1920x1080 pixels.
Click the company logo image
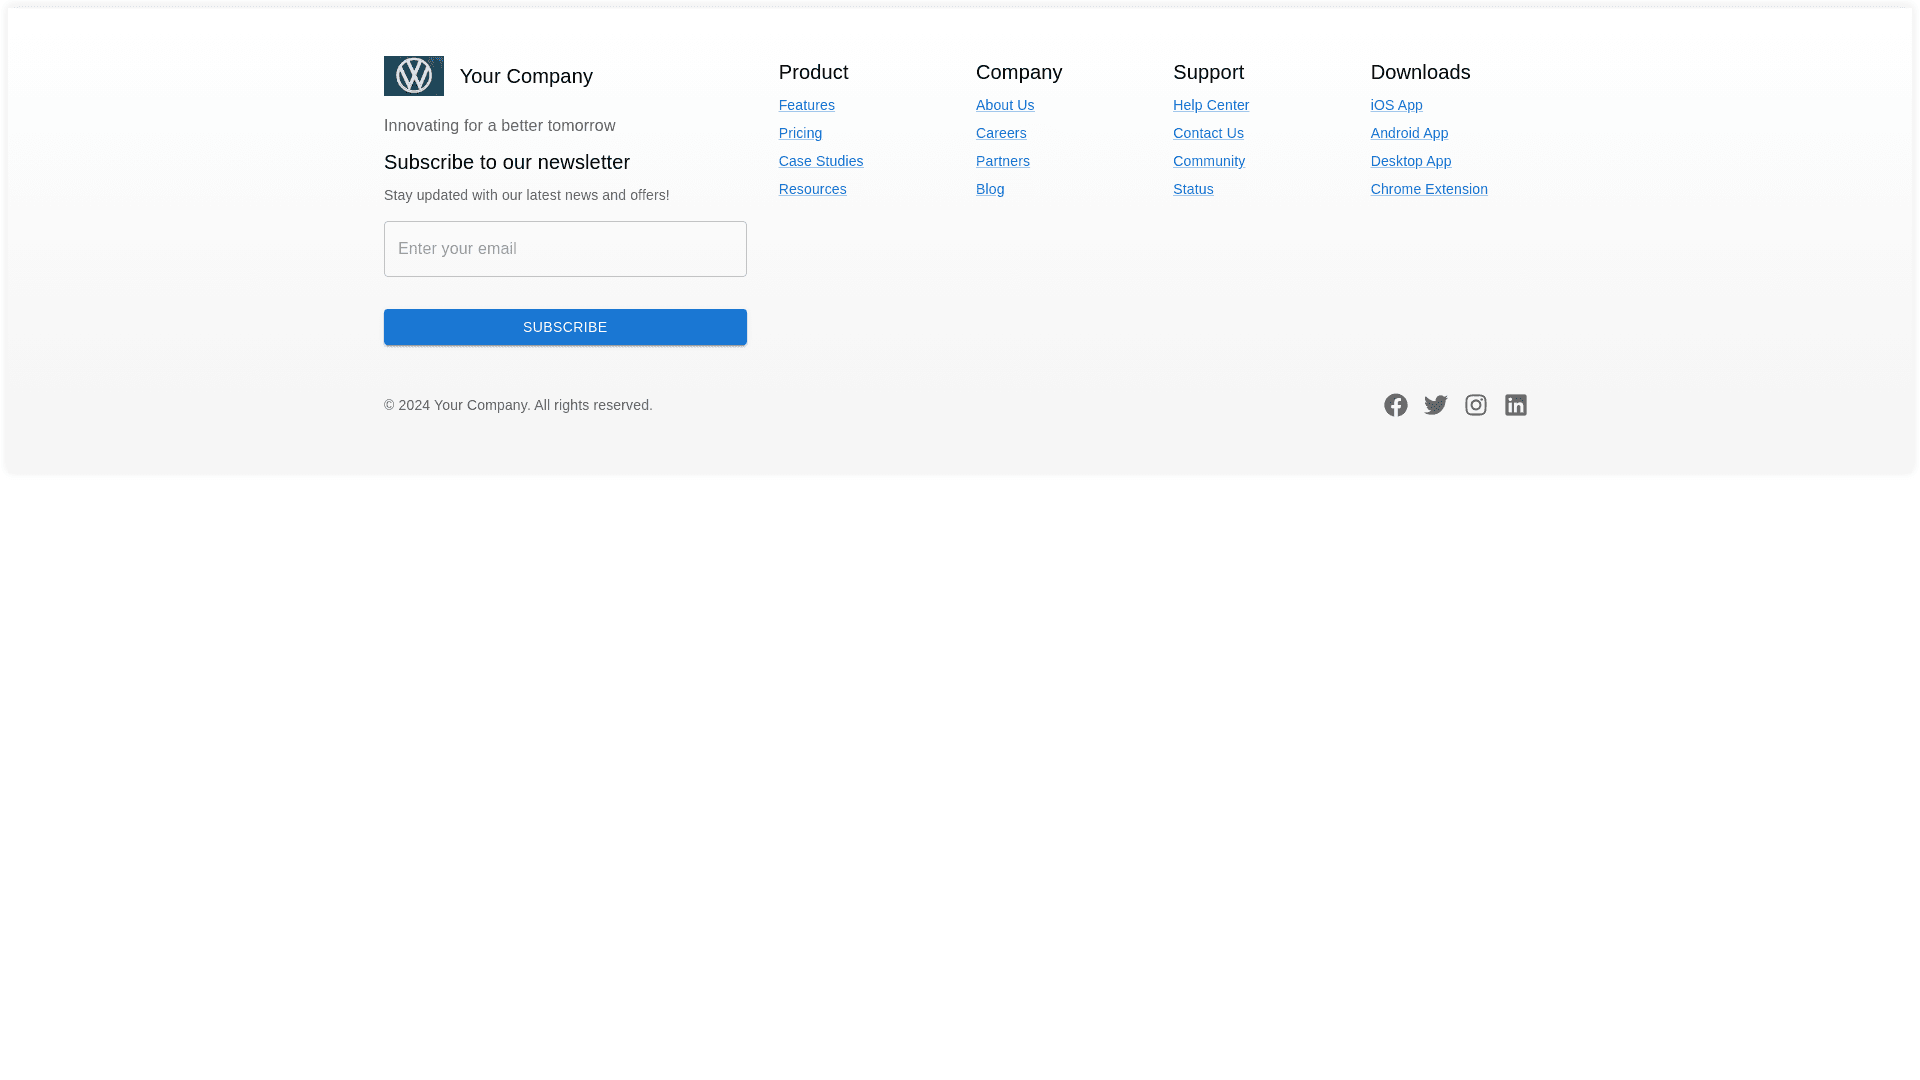point(413,76)
